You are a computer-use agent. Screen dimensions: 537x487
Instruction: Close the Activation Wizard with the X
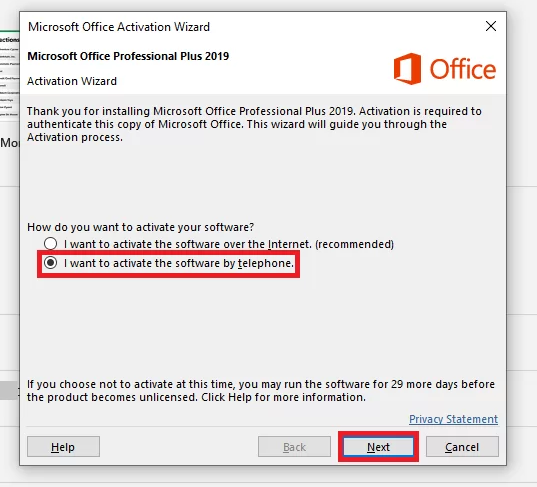click(x=491, y=26)
